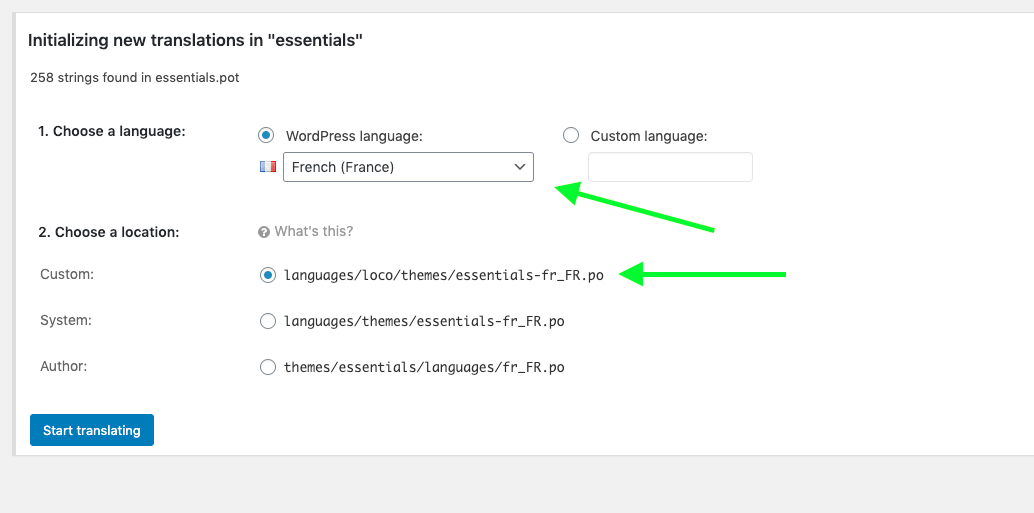Click the Custom language text field

pyautogui.click(x=670, y=167)
